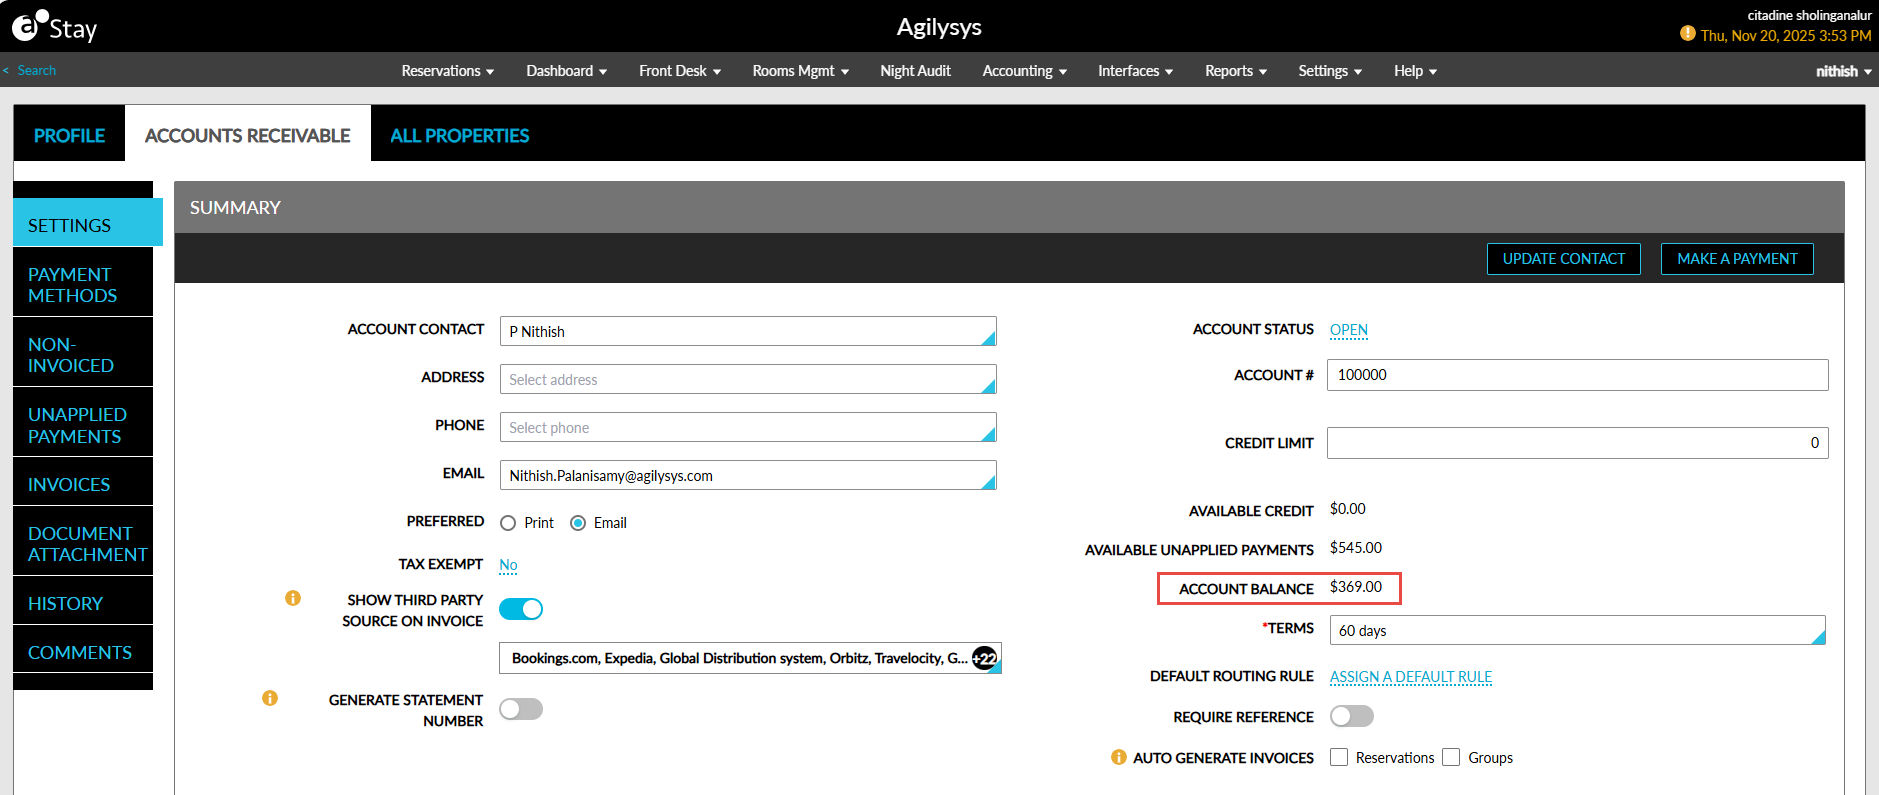Click the Stay logo icon

pos(28,26)
